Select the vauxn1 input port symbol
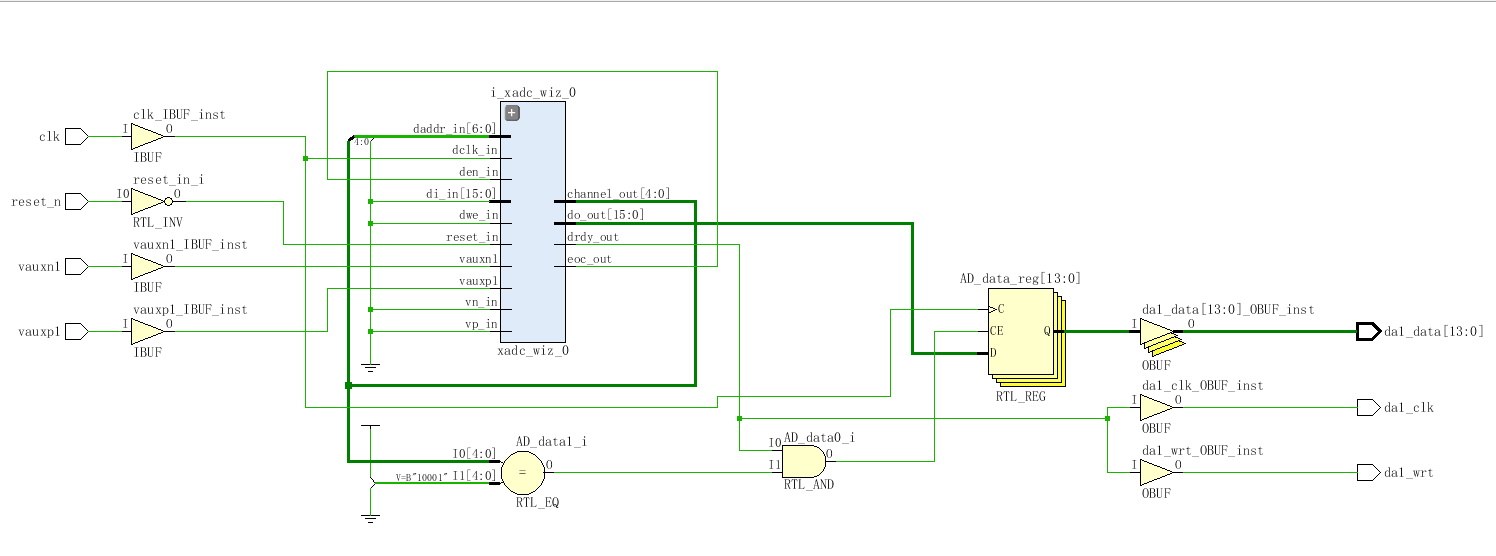This screenshot has height=556, width=1496. click(x=77, y=266)
